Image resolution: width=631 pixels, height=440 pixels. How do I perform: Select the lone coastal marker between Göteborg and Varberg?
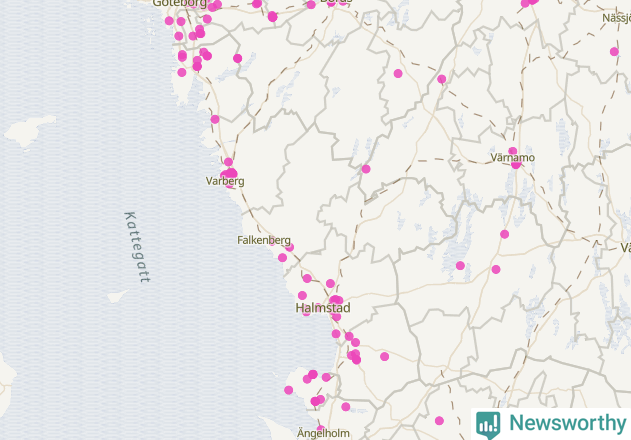pyautogui.click(x=215, y=119)
